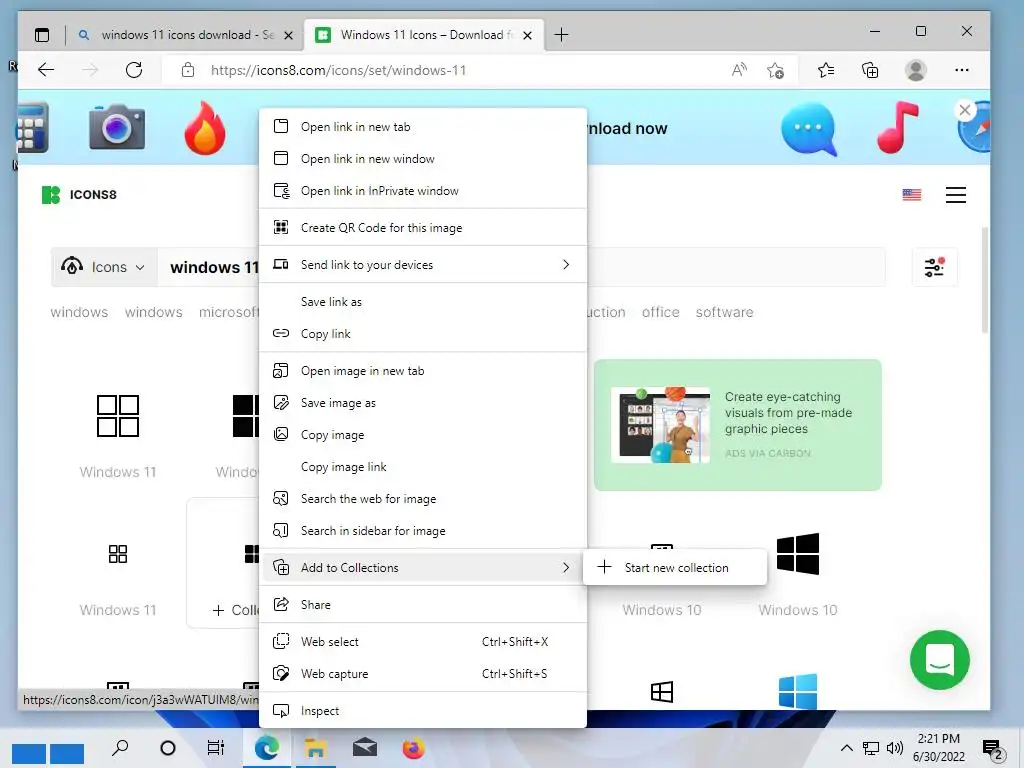Click the page vertical scrollbar
This screenshot has width=1024, height=768.
(985, 281)
